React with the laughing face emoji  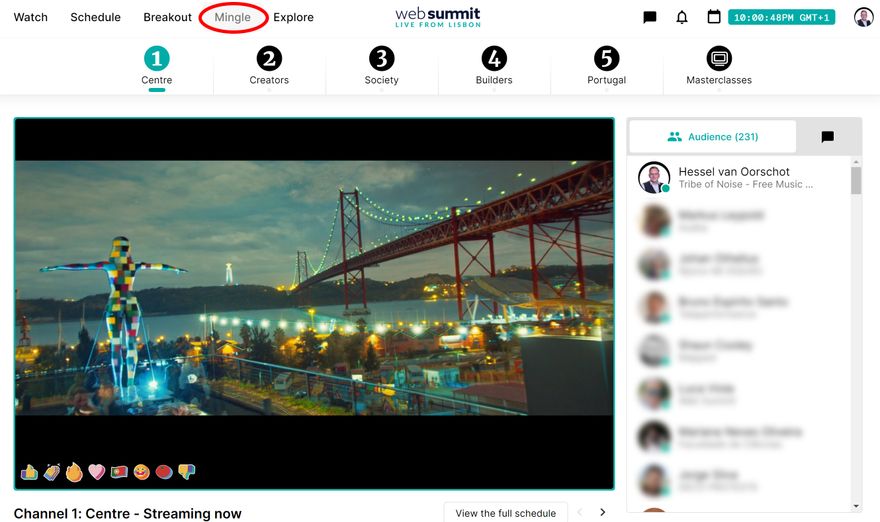(142, 472)
